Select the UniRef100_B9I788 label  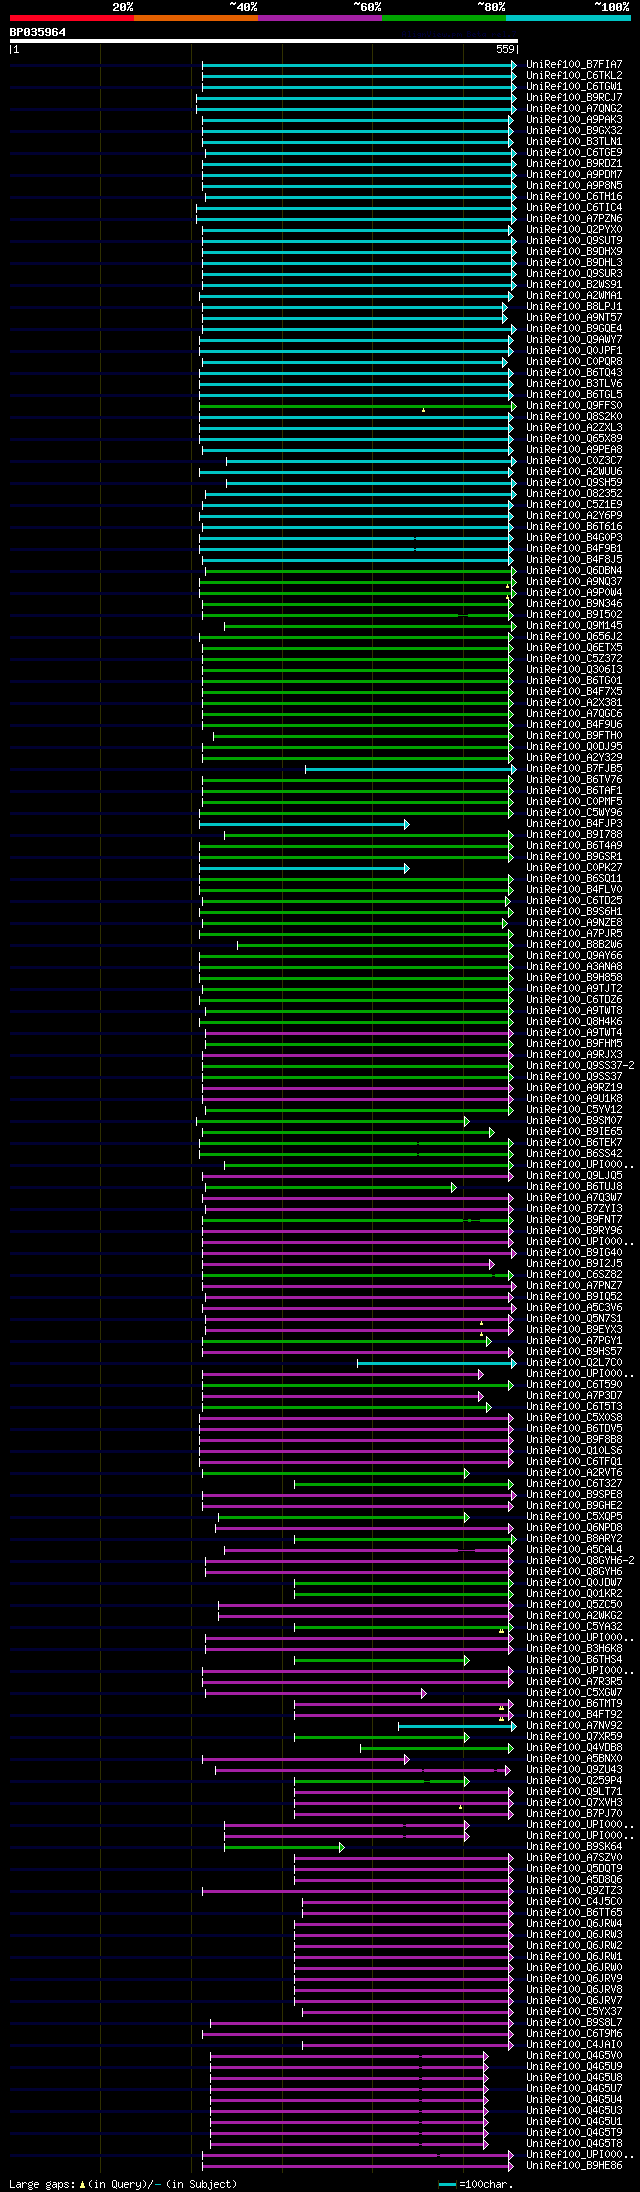pos(574,834)
